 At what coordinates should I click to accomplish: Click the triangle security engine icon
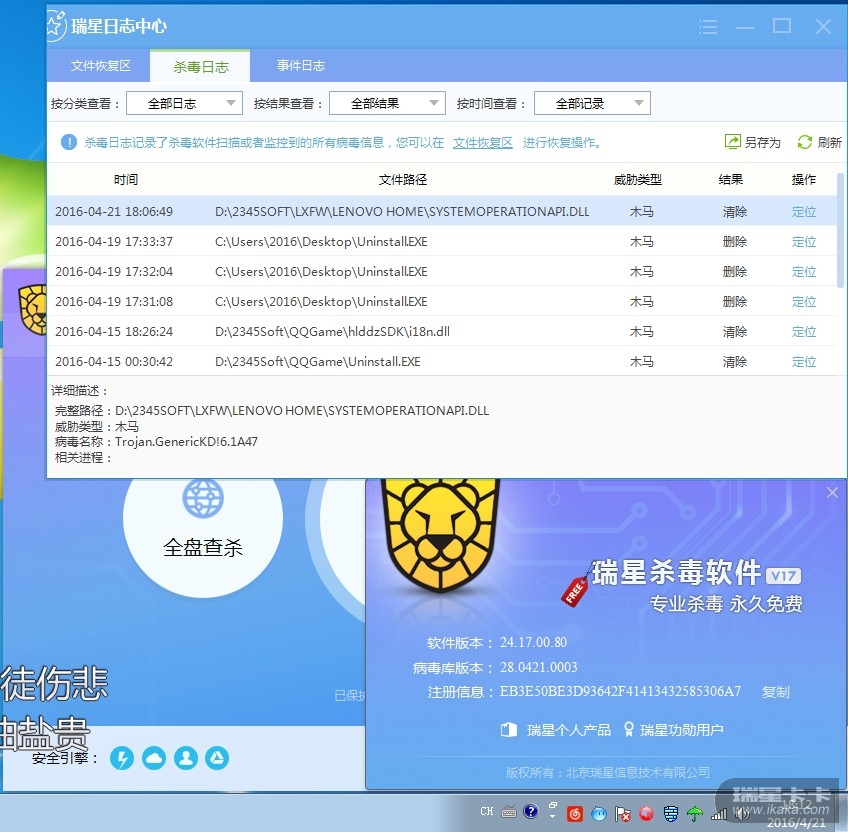pos(217,758)
